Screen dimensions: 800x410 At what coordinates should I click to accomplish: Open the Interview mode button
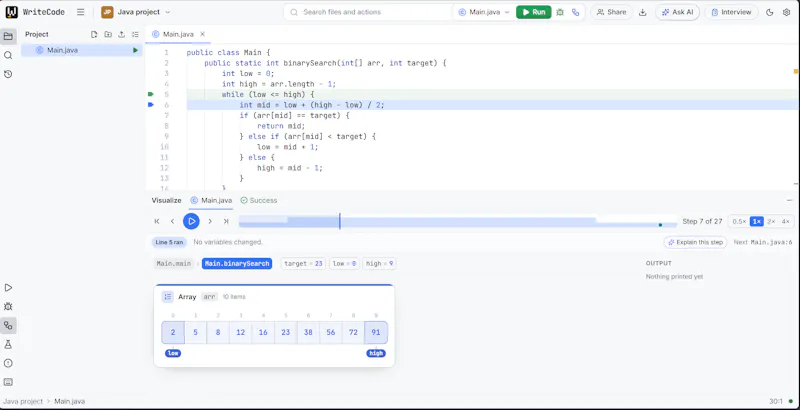(731, 12)
